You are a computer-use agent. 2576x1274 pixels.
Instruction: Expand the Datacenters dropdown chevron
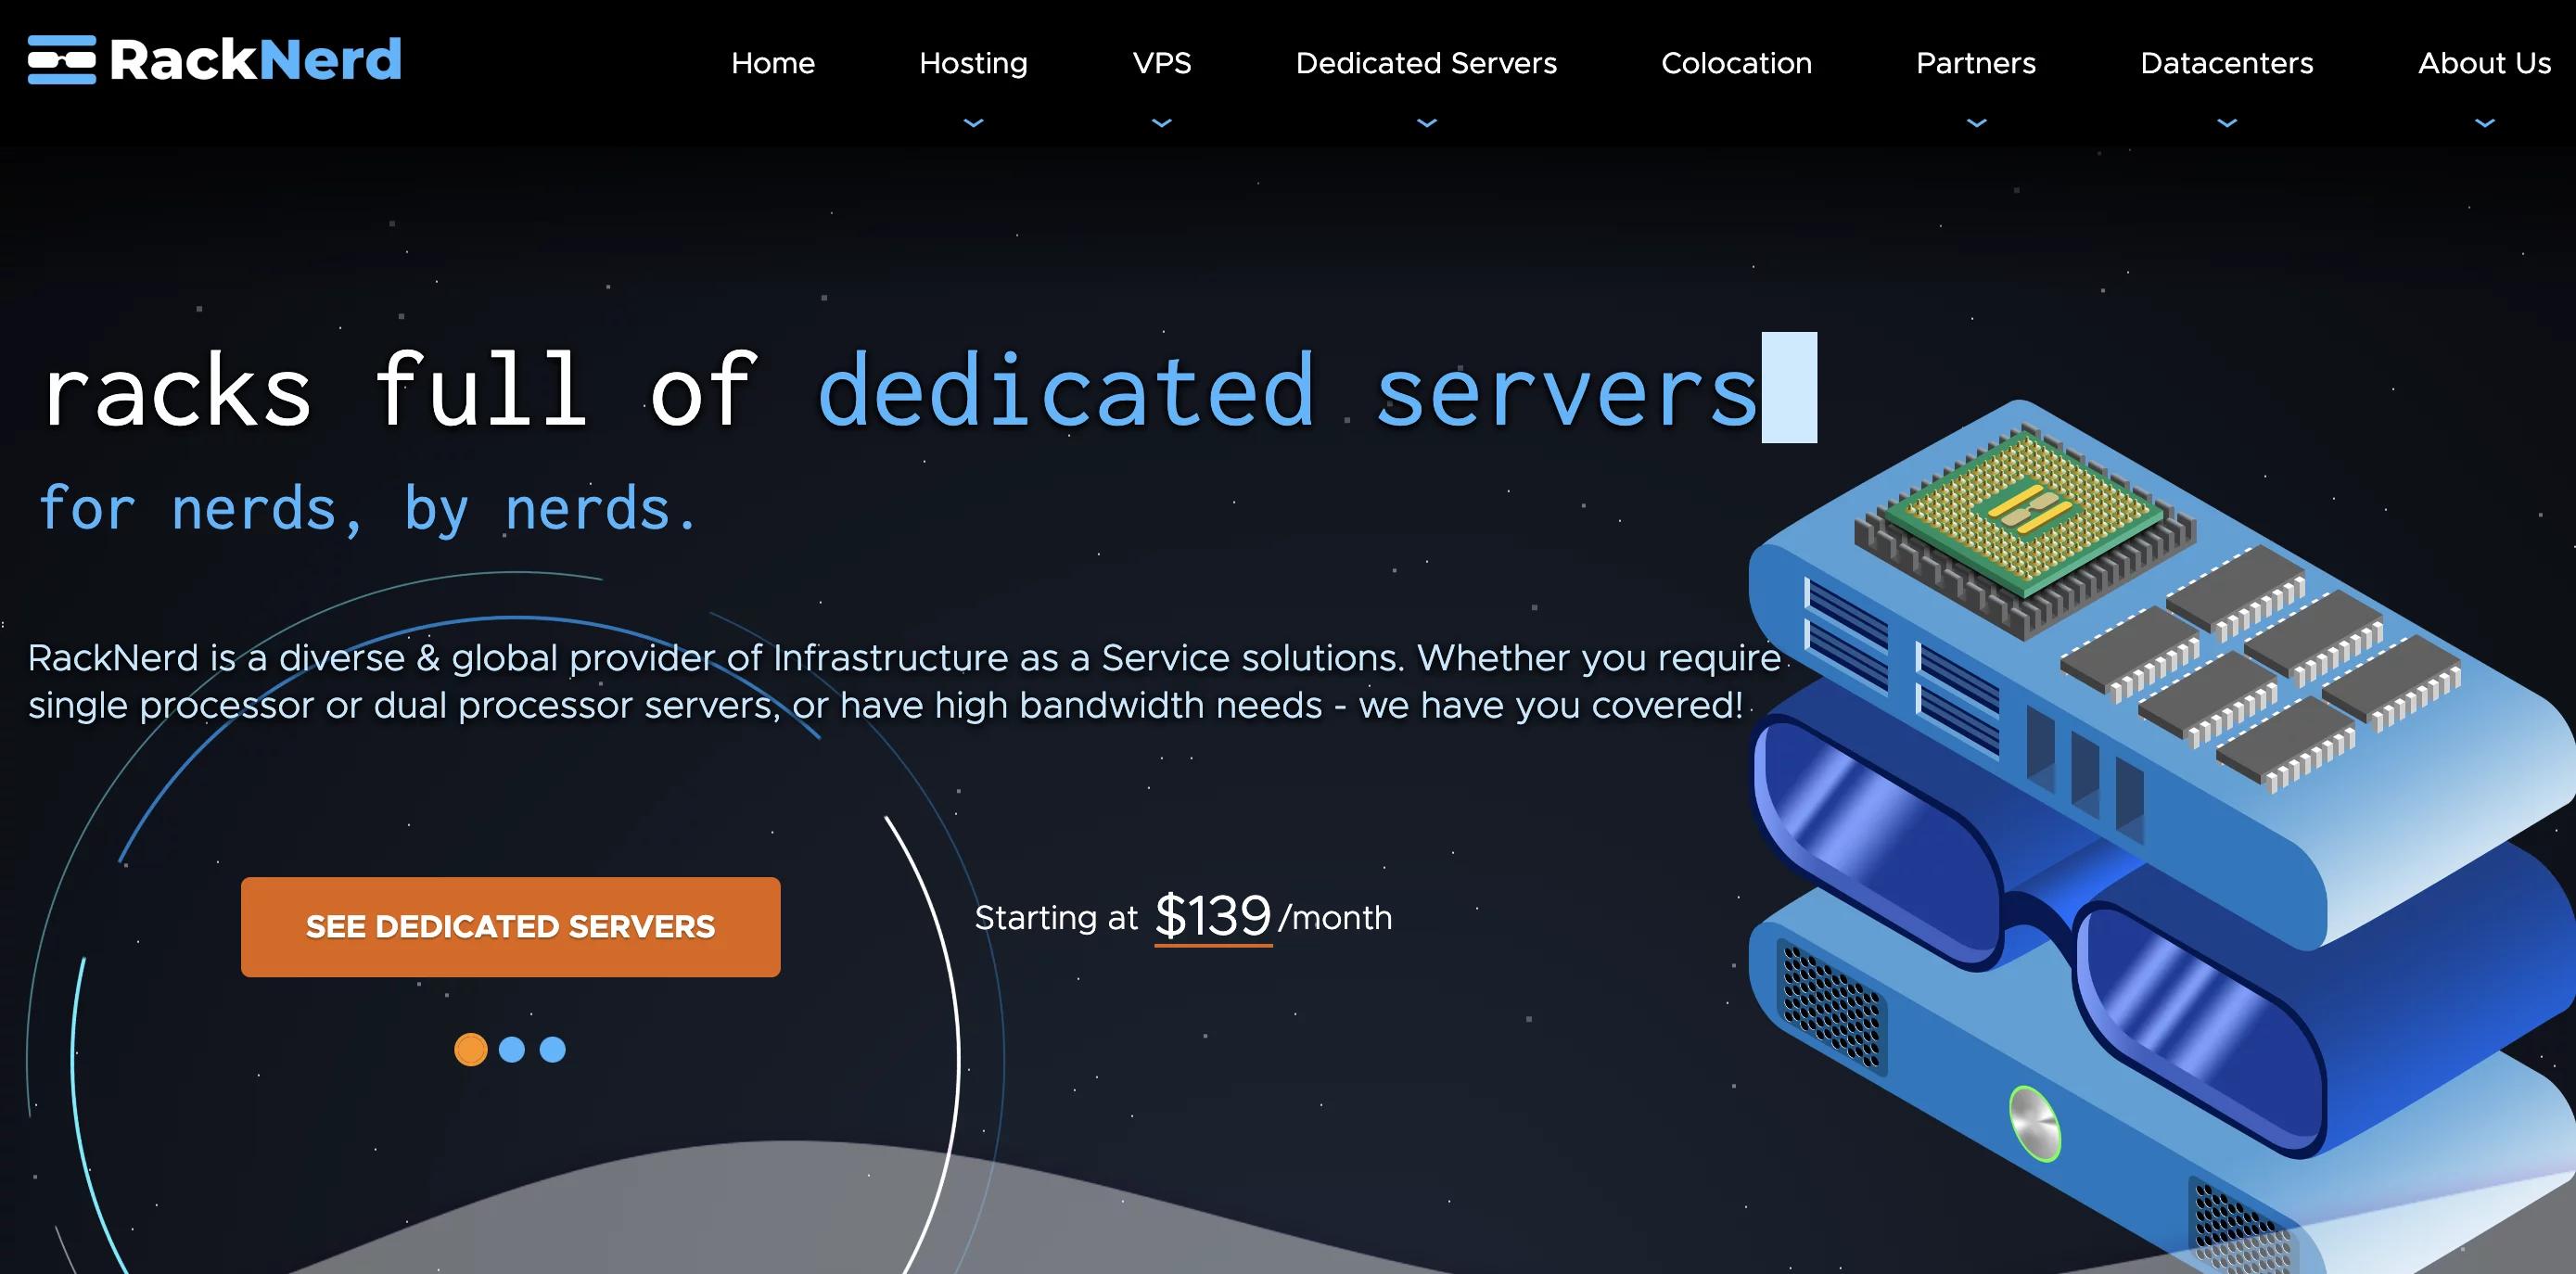pyautogui.click(x=2227, y=123)
